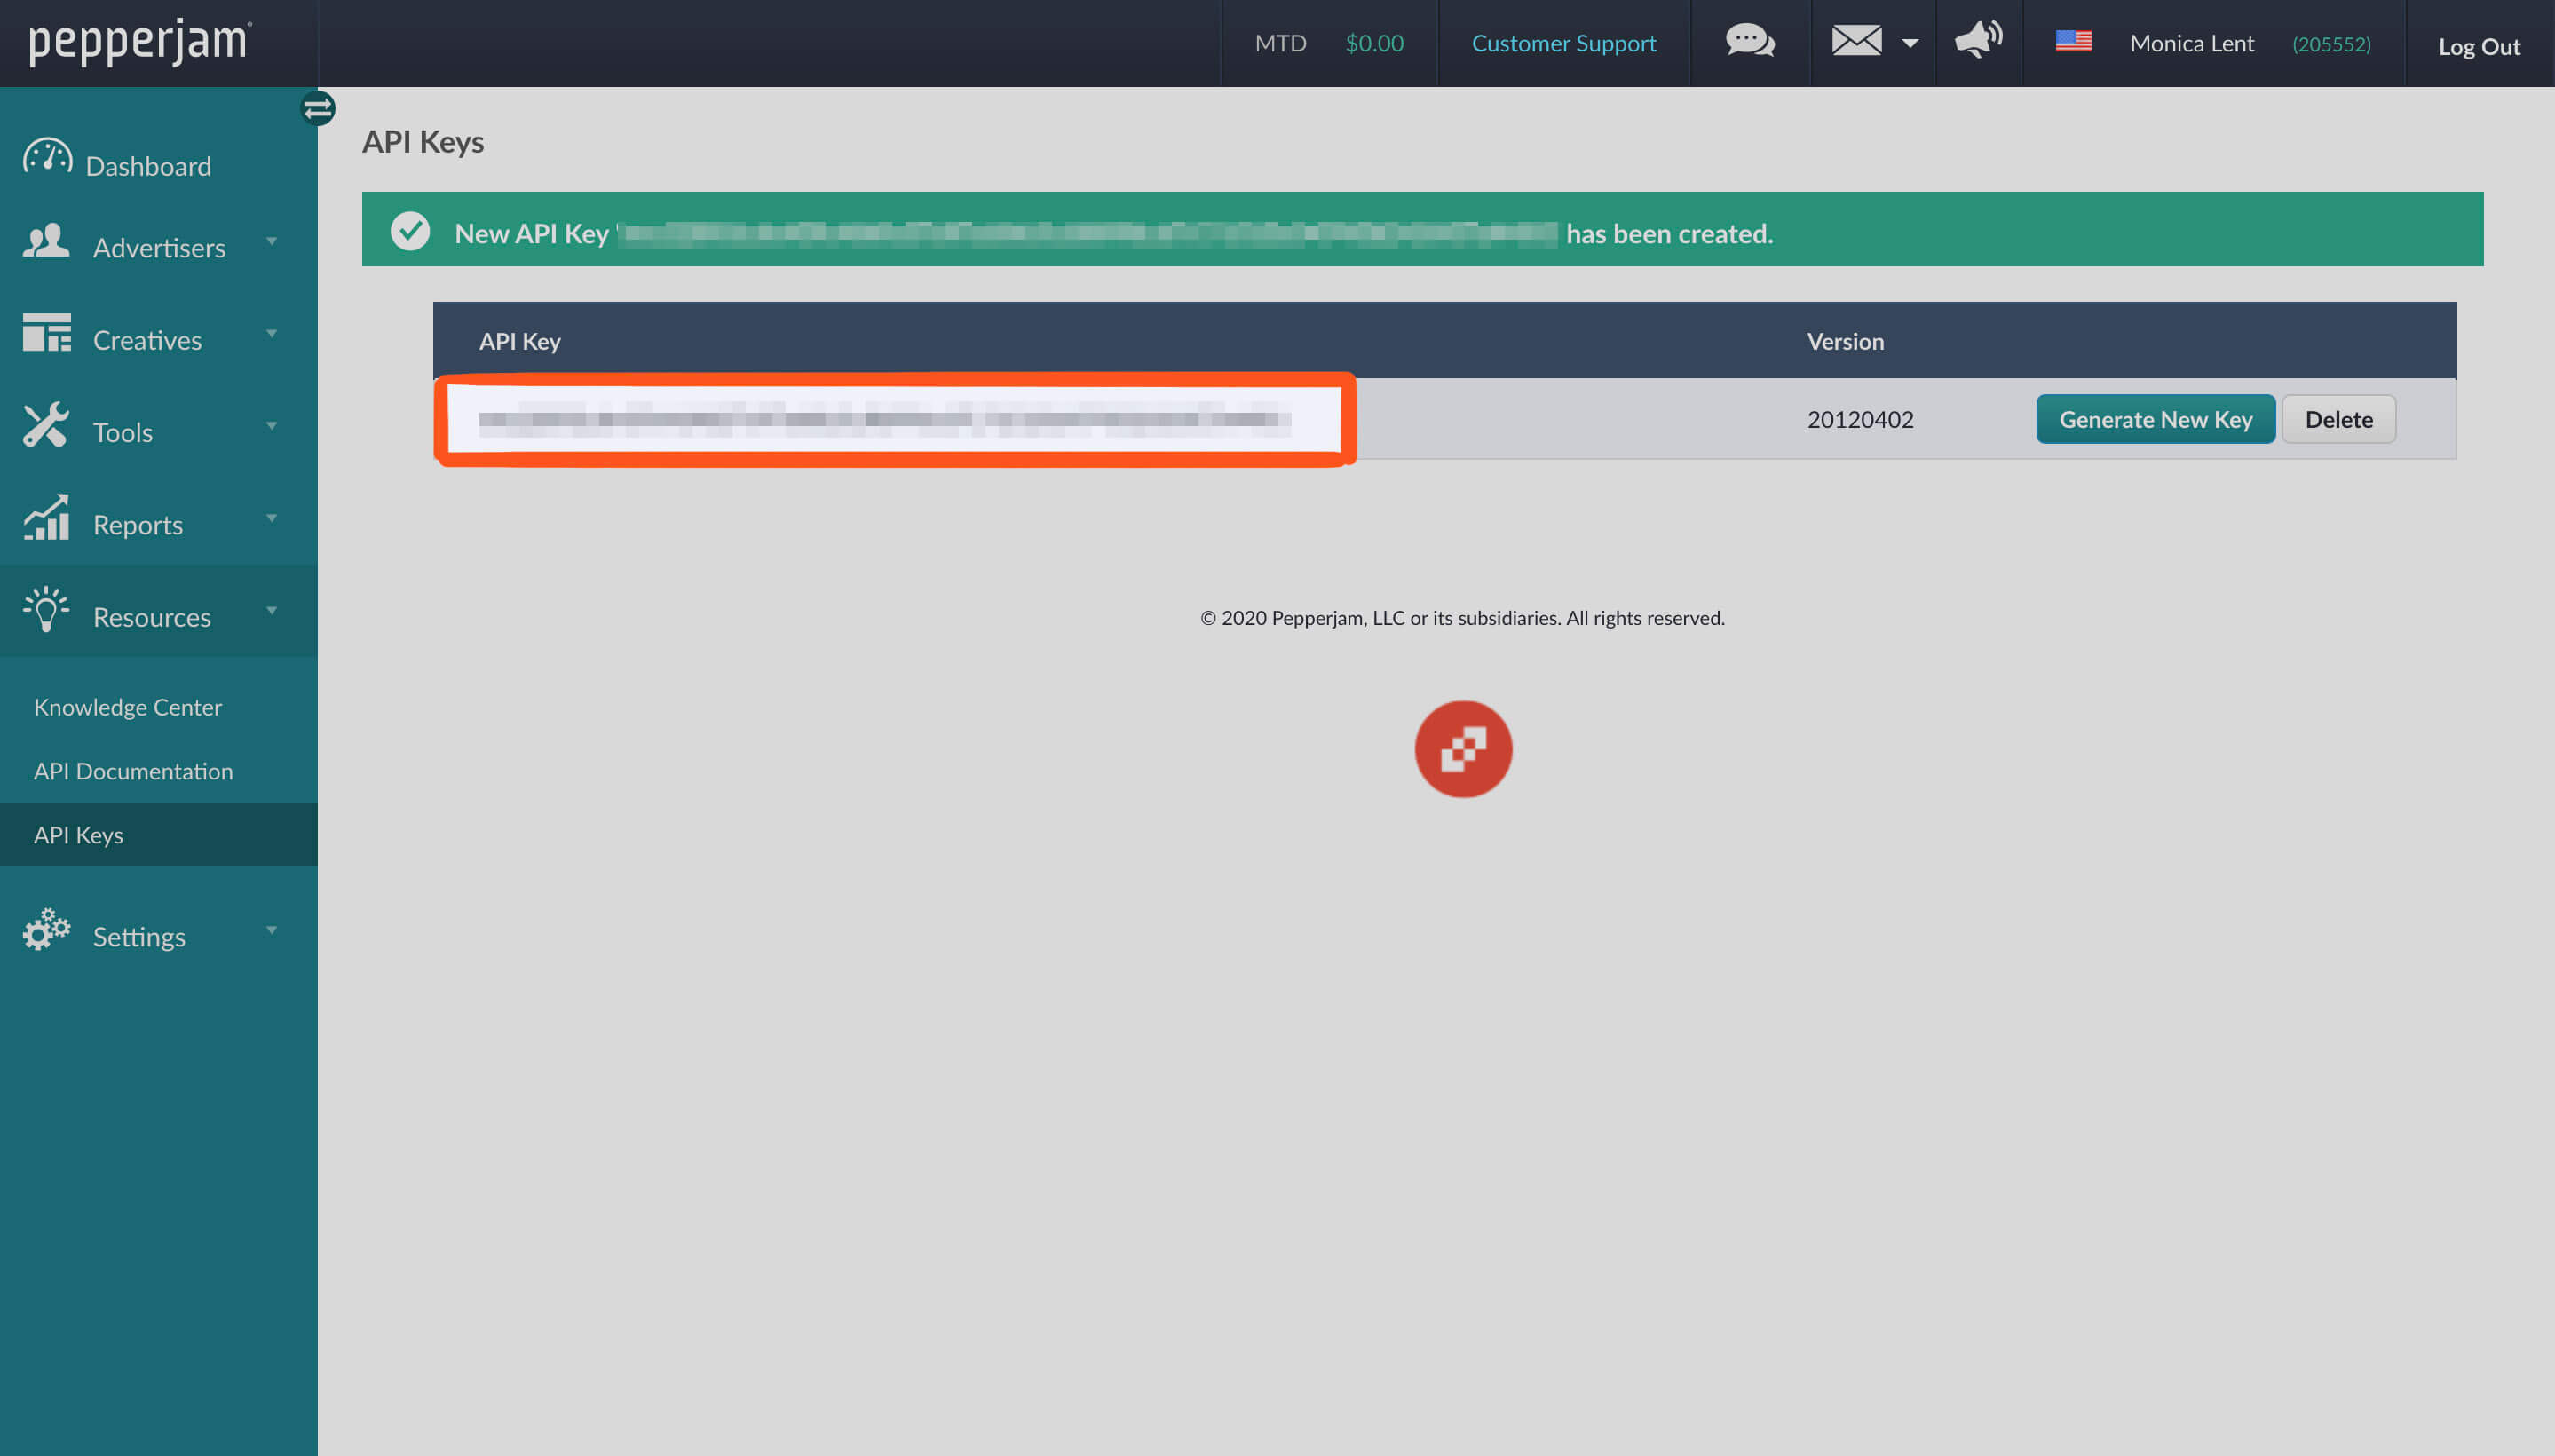Open Knowledge Center submenu item
Image resolution: width=2555 pixels, height=1456 pixels.
coord(128,707)
